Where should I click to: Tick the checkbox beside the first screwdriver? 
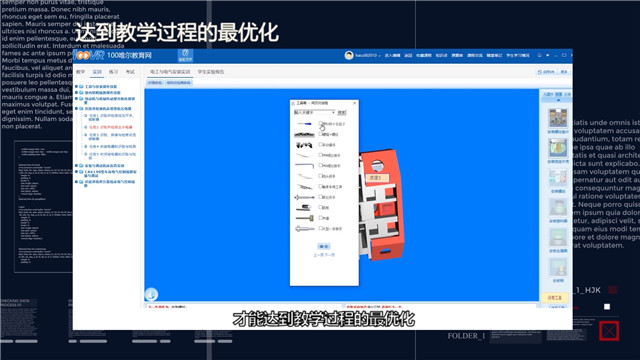(320, 123)
